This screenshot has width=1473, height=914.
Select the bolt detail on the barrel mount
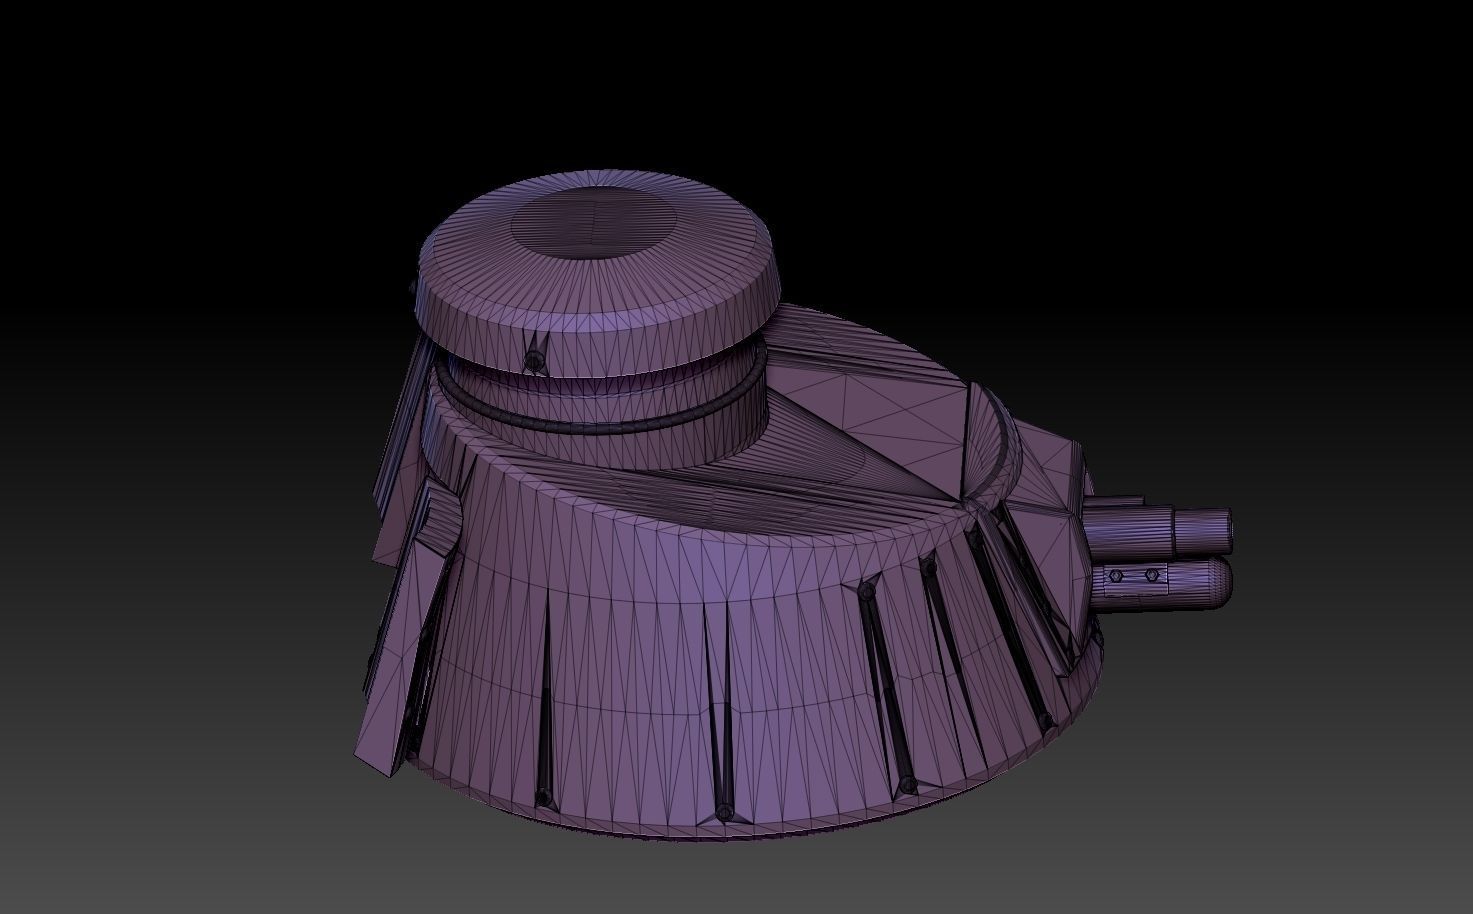[1115, 575]
